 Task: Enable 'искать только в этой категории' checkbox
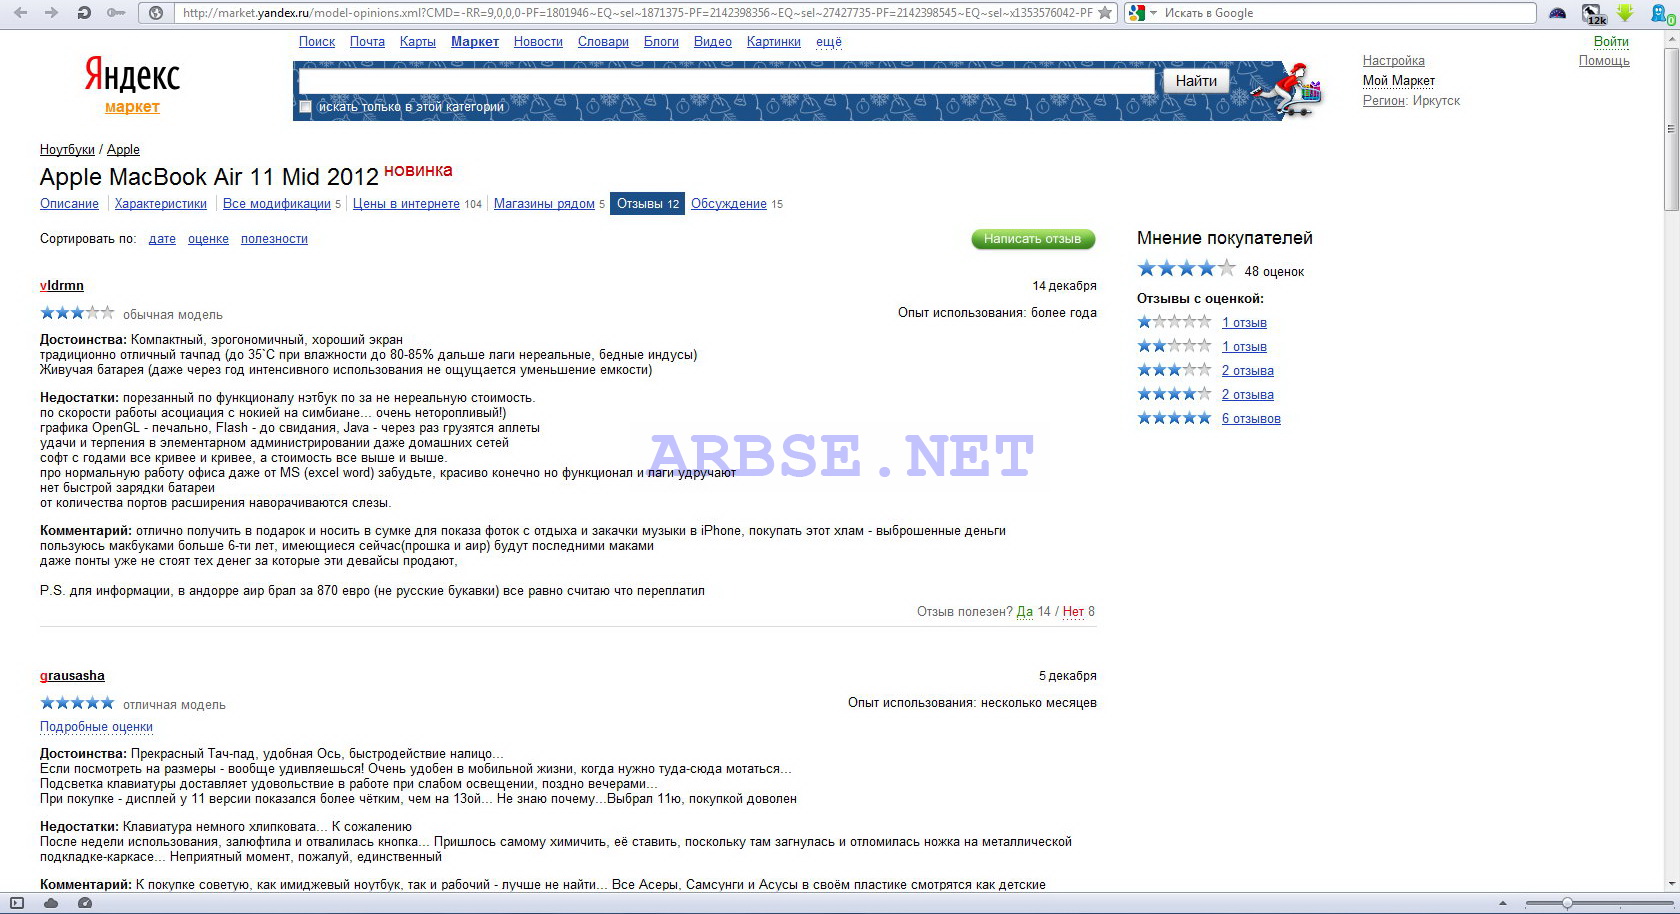[306, 107]
